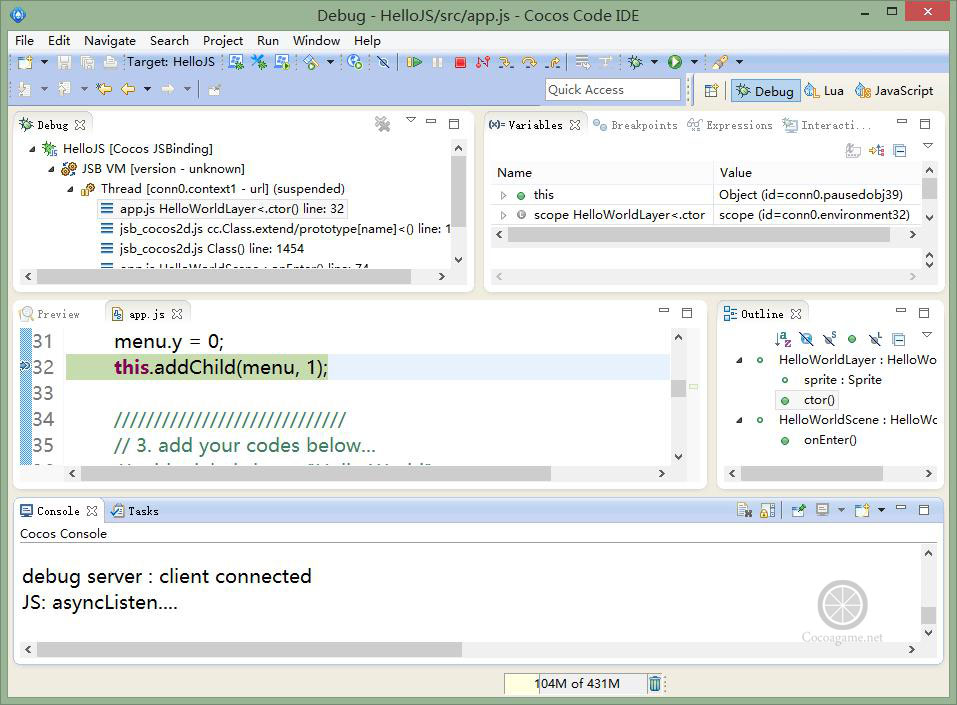This screenshot has height=705, width=957.
Task: Switch to the Tasks tab
Action: click(135, 511)
